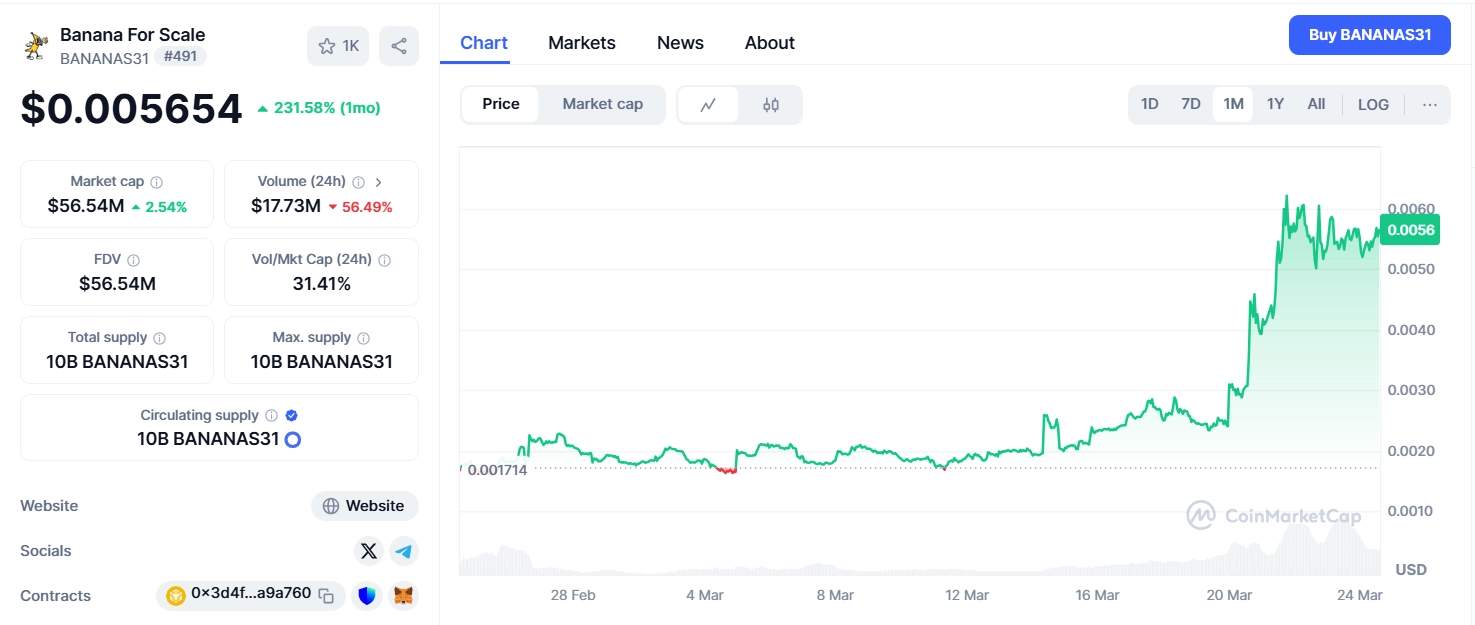Open the News tab
Screen dimensions: 1475x625
click(680, 42)
